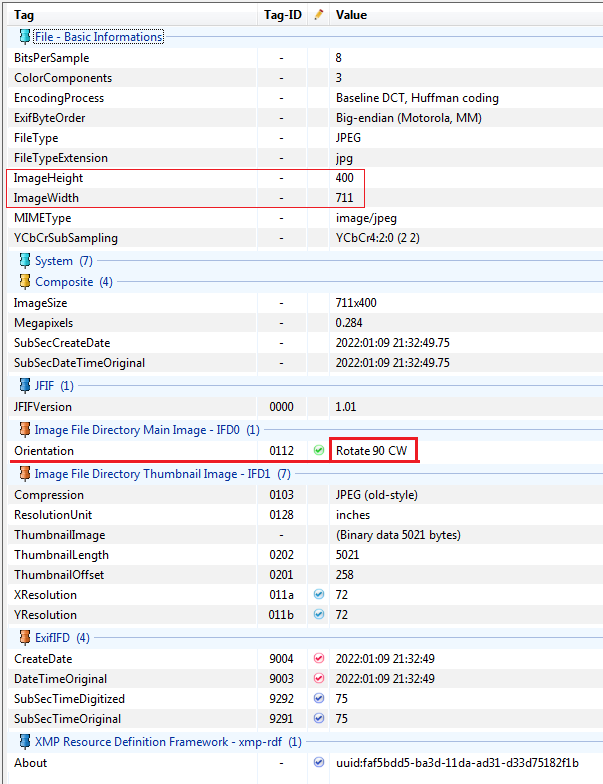
Task: Select the MIMEType value image/jpeg
Action: coord(366,218)
